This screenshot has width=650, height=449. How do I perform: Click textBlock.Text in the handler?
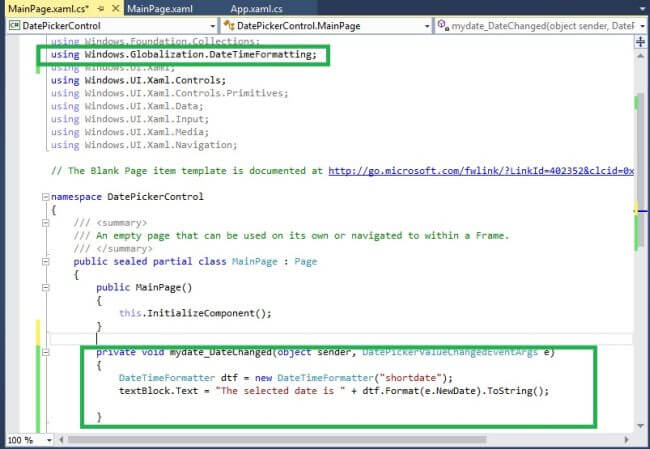(158, 391)
